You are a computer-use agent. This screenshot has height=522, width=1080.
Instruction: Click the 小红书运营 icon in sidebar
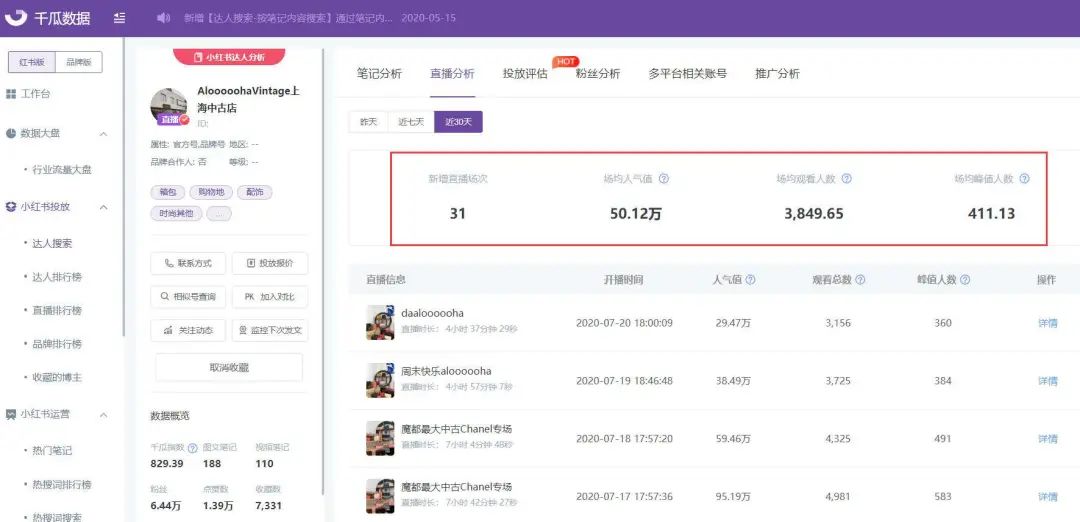click(x=11, y=415)
